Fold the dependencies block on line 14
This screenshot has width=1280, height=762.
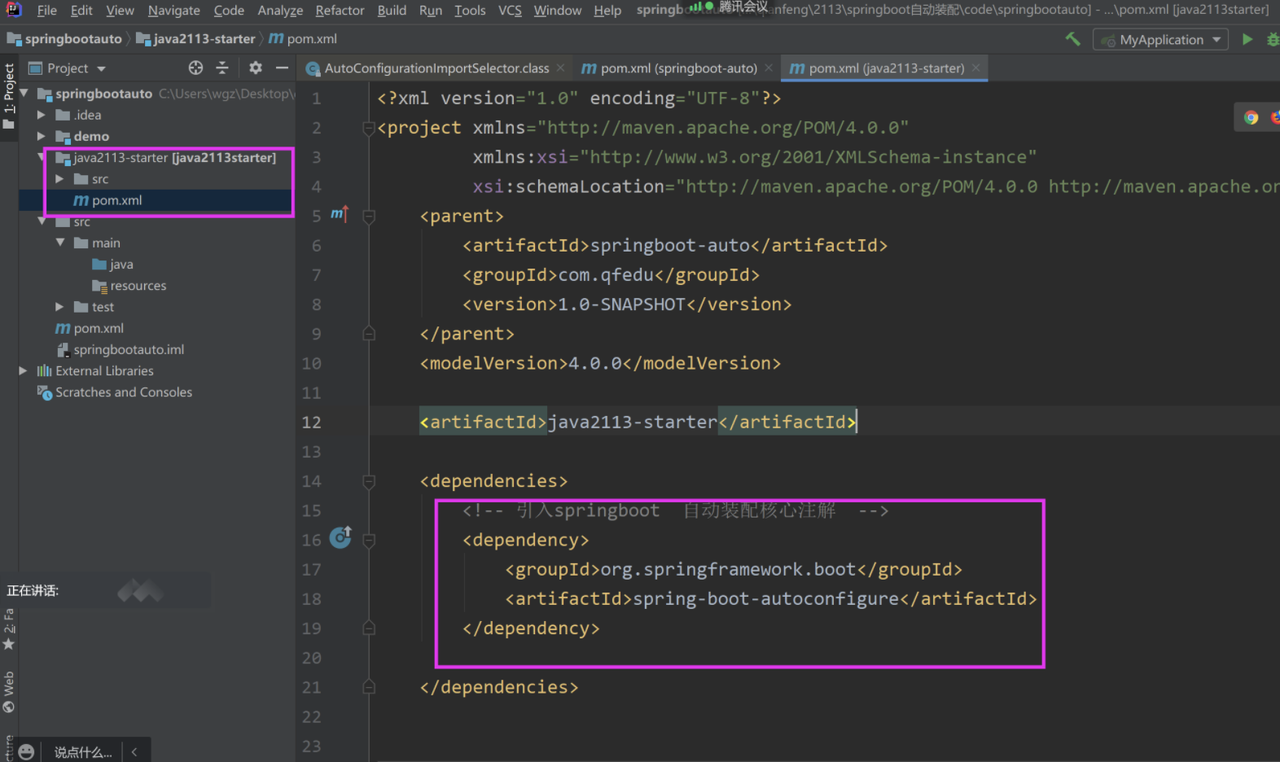(x=369, y=481)
